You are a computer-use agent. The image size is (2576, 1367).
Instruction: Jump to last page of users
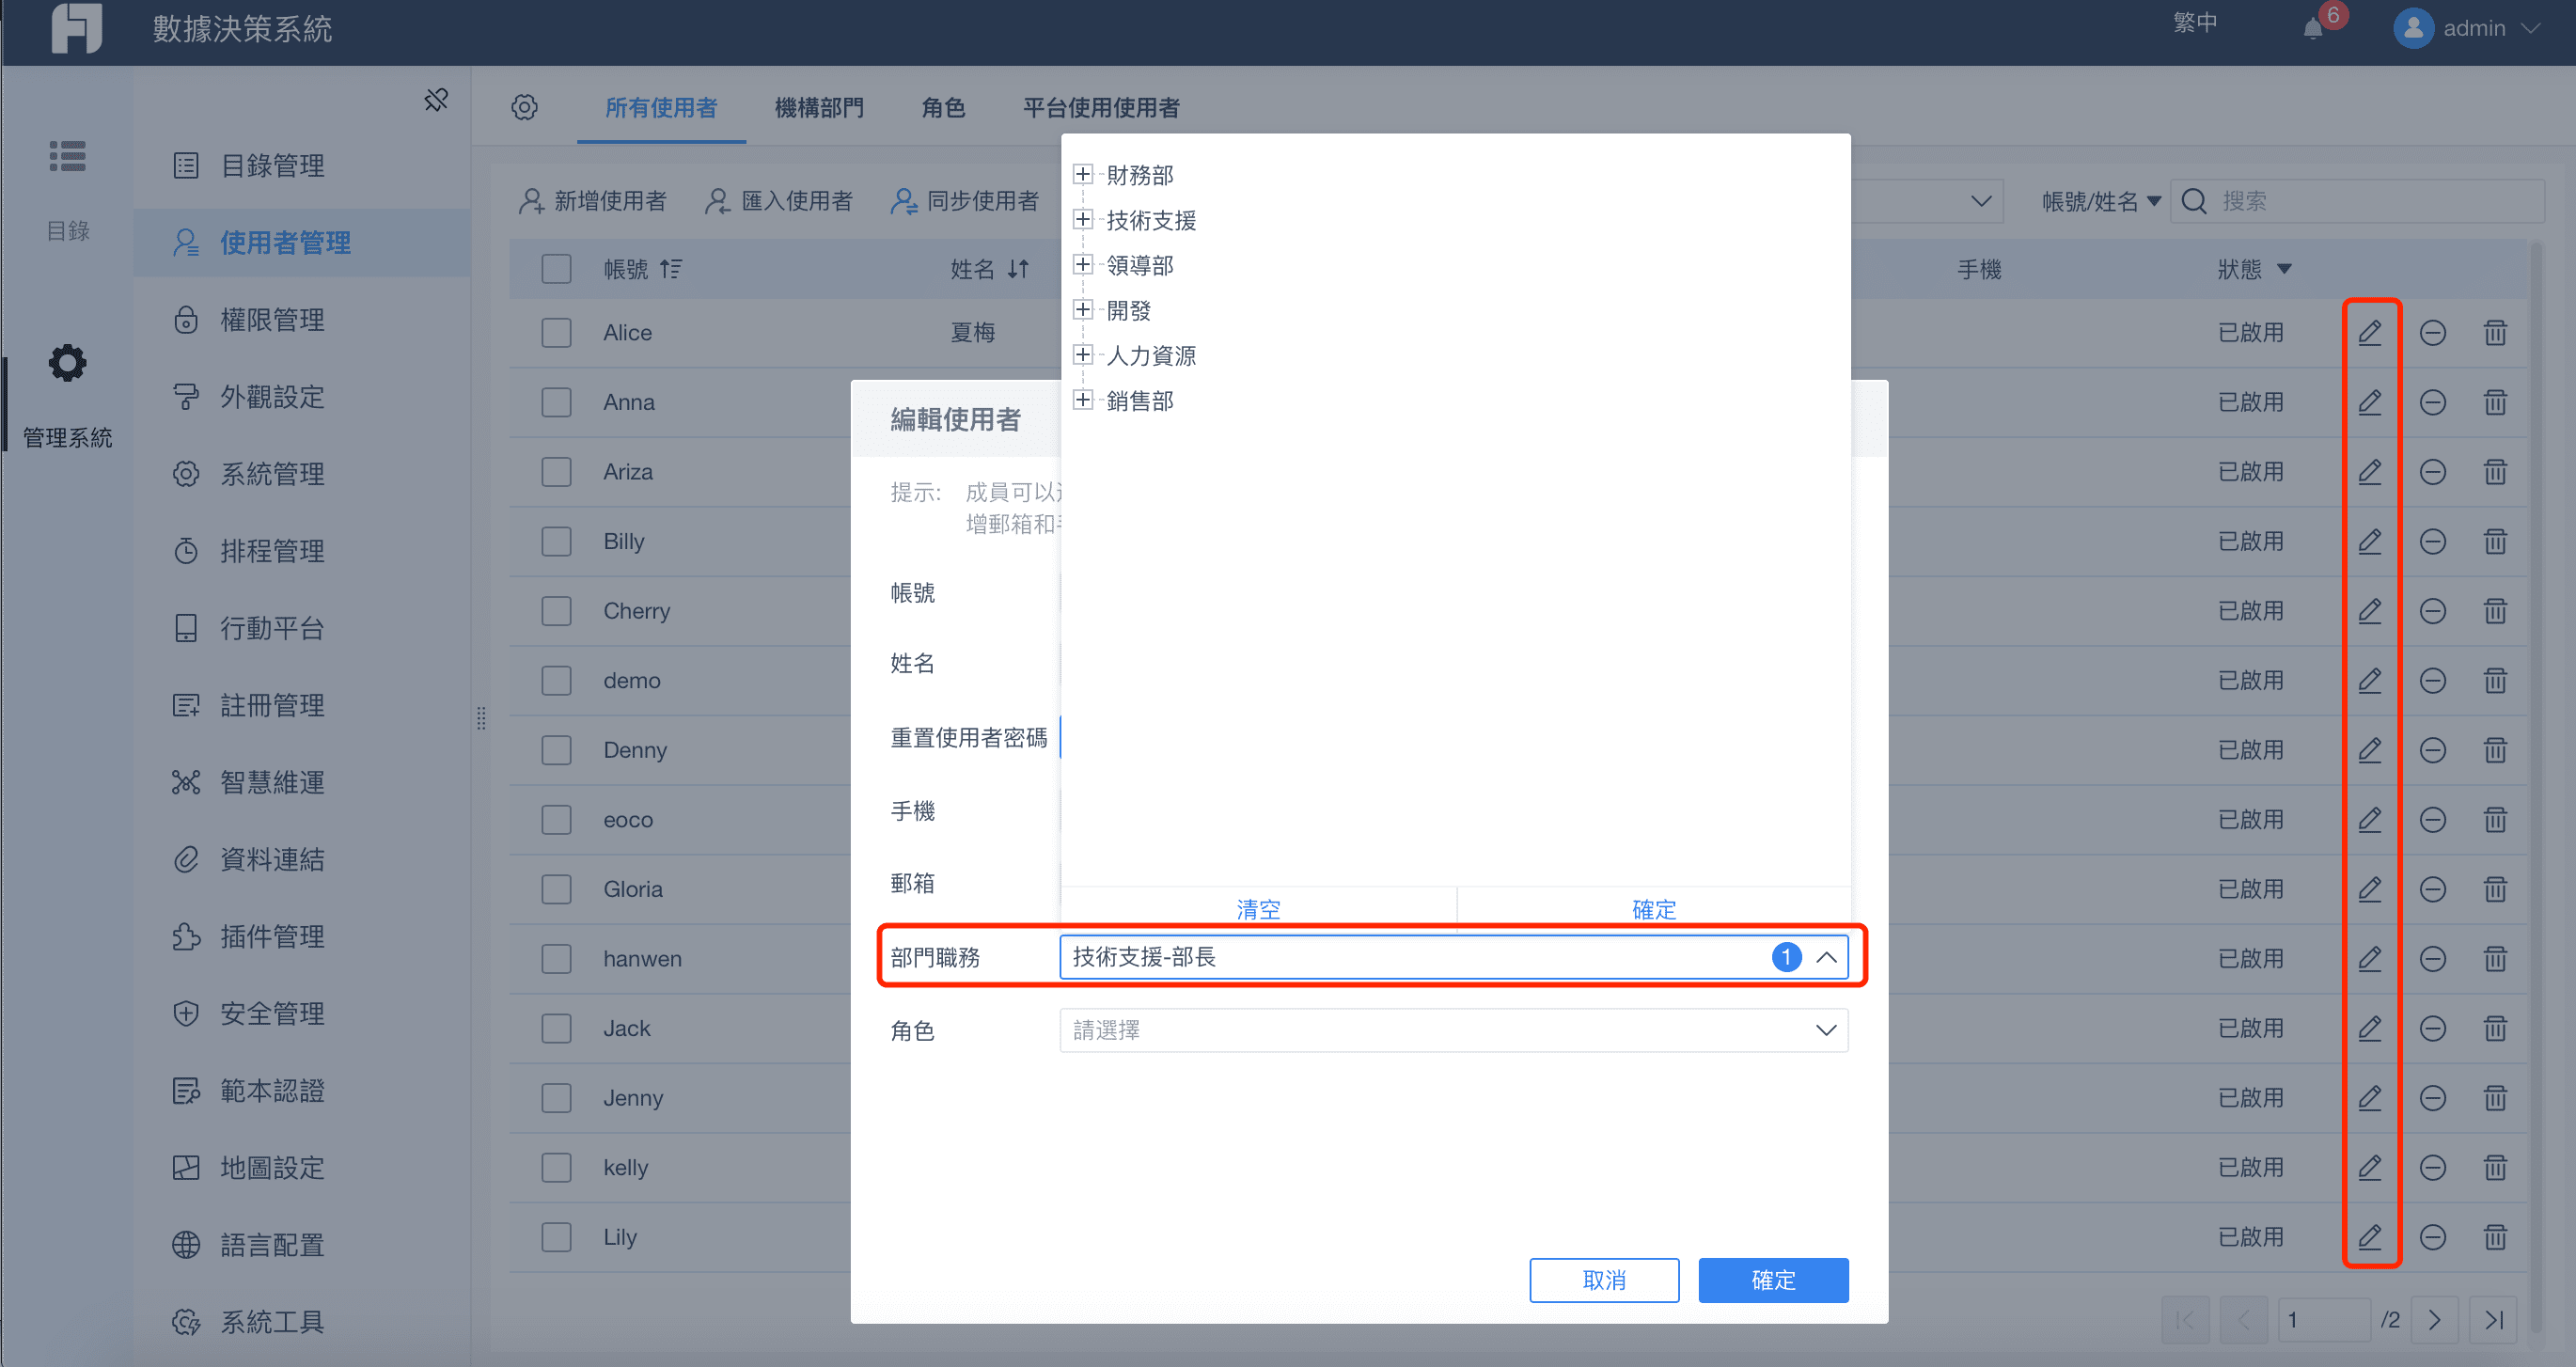(2494, 1320)
